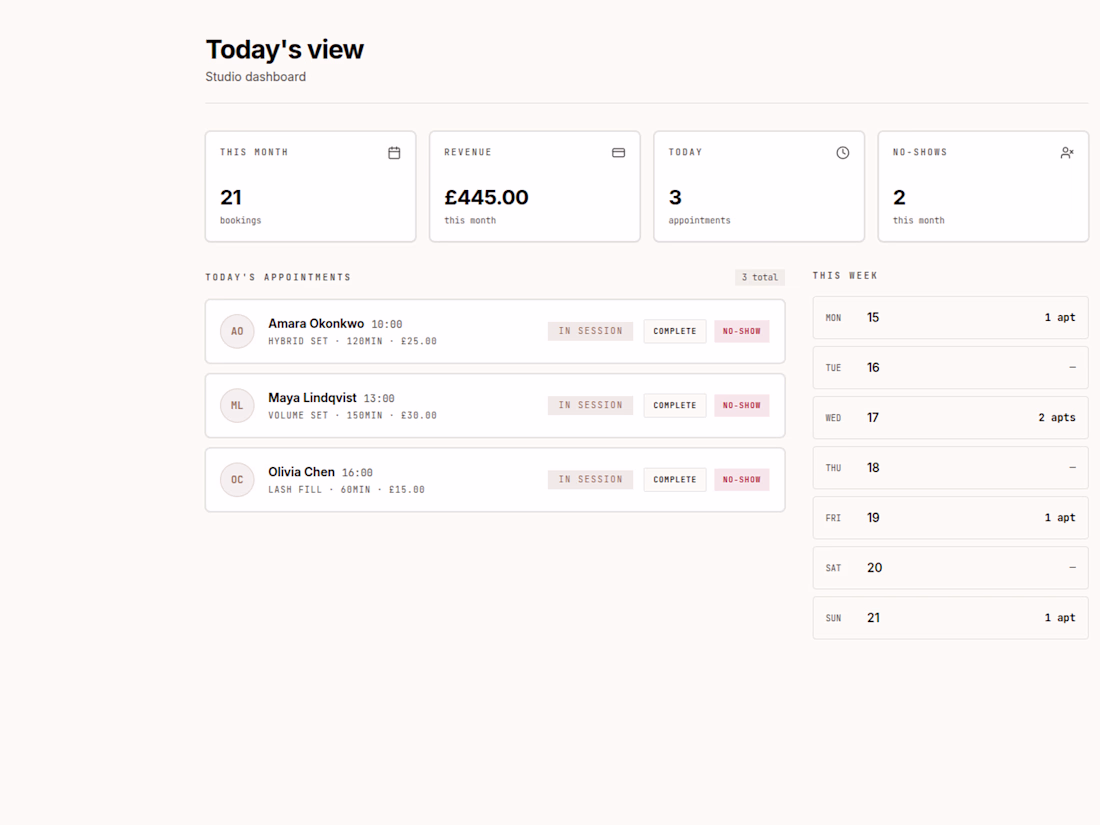Image resolution: width=1100 pixels, height=825 pixels.
Task: Select the AO avatar for Amara Okonkwo
Action: tap(237, 331)
